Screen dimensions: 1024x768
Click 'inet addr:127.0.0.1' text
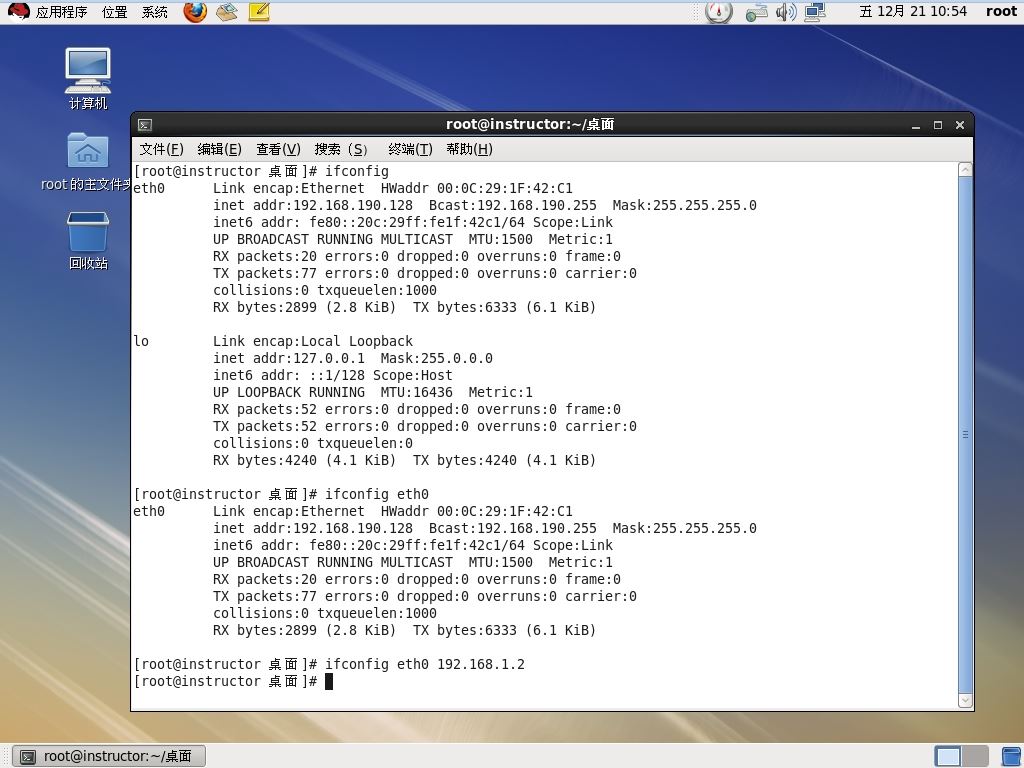click(x=289, y=359)
